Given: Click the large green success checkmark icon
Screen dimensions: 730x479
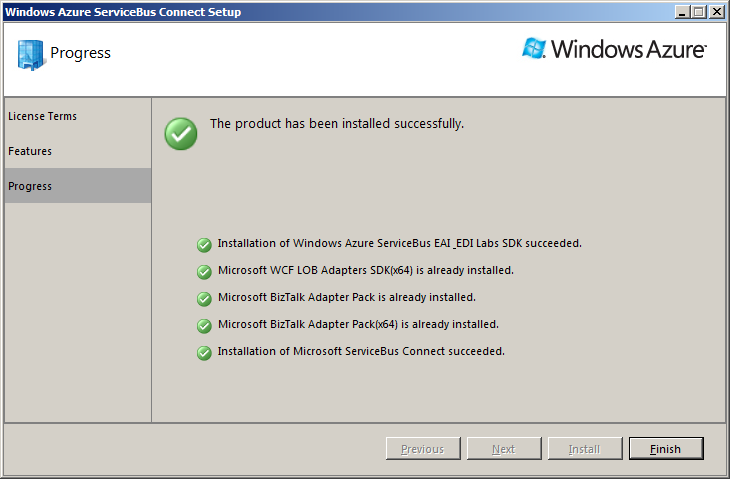Looking at the screenshot, I should pyautogui.click(x=181, y=134).
